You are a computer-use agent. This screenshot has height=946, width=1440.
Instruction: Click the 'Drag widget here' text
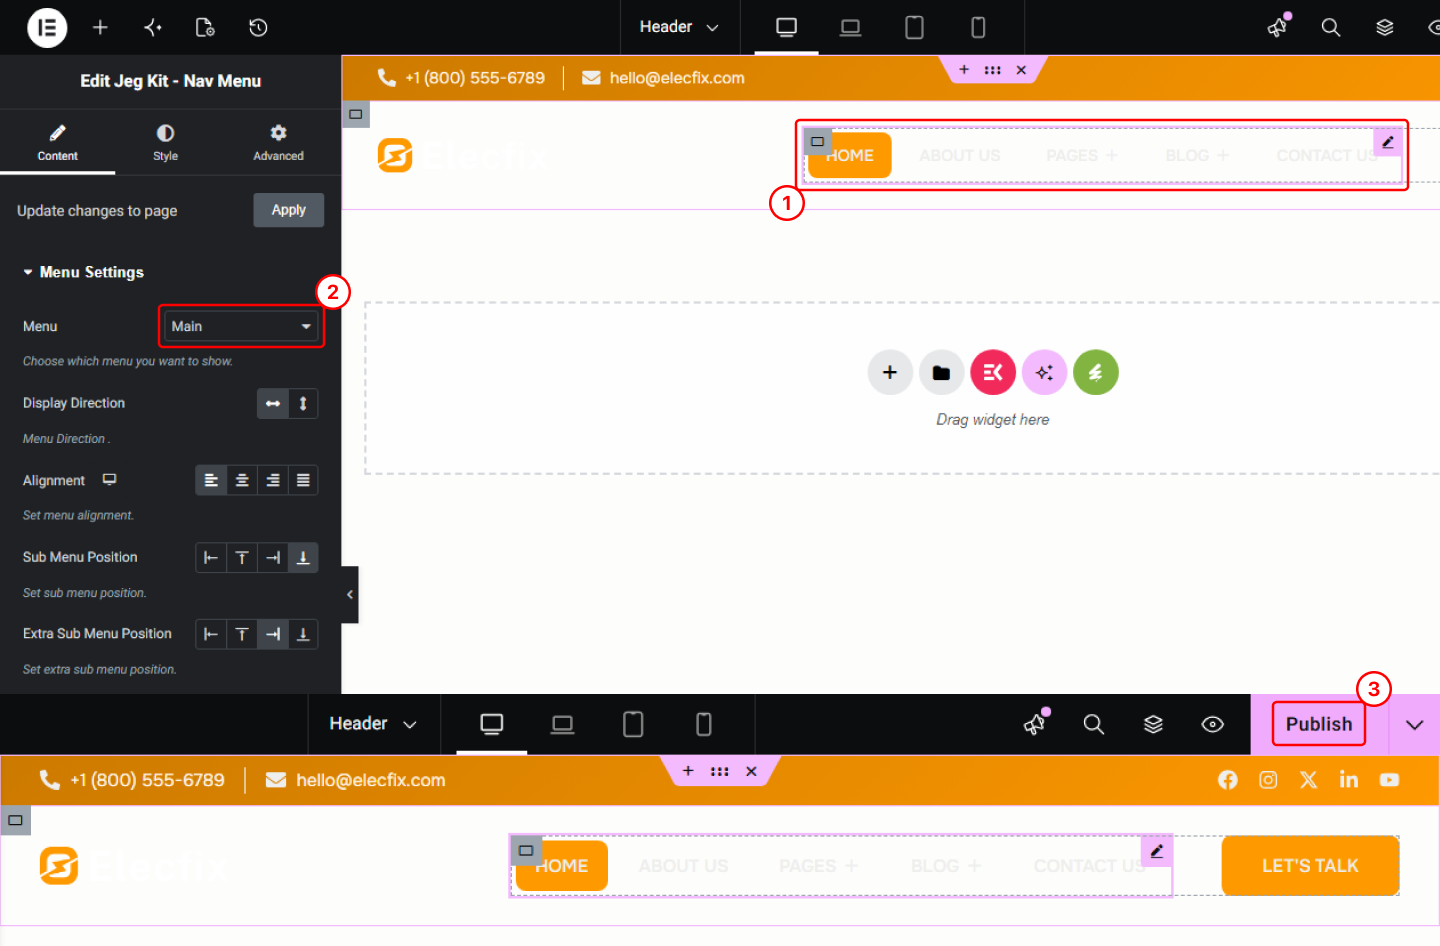(993, 420)
